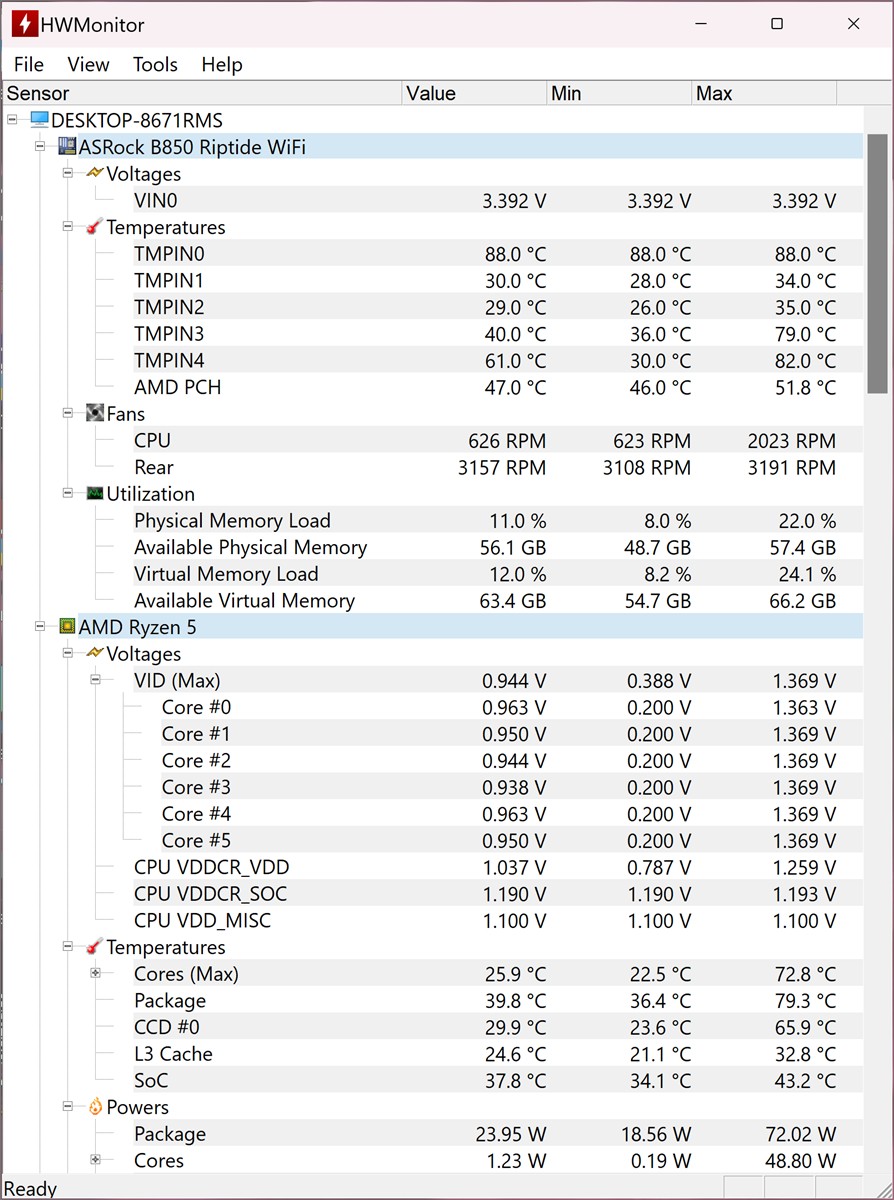Click the DESKTOP-8671RMS computer icon
Image resolution: width=894 pixels, height=1200 pixels.
click(x=40, y=120)
